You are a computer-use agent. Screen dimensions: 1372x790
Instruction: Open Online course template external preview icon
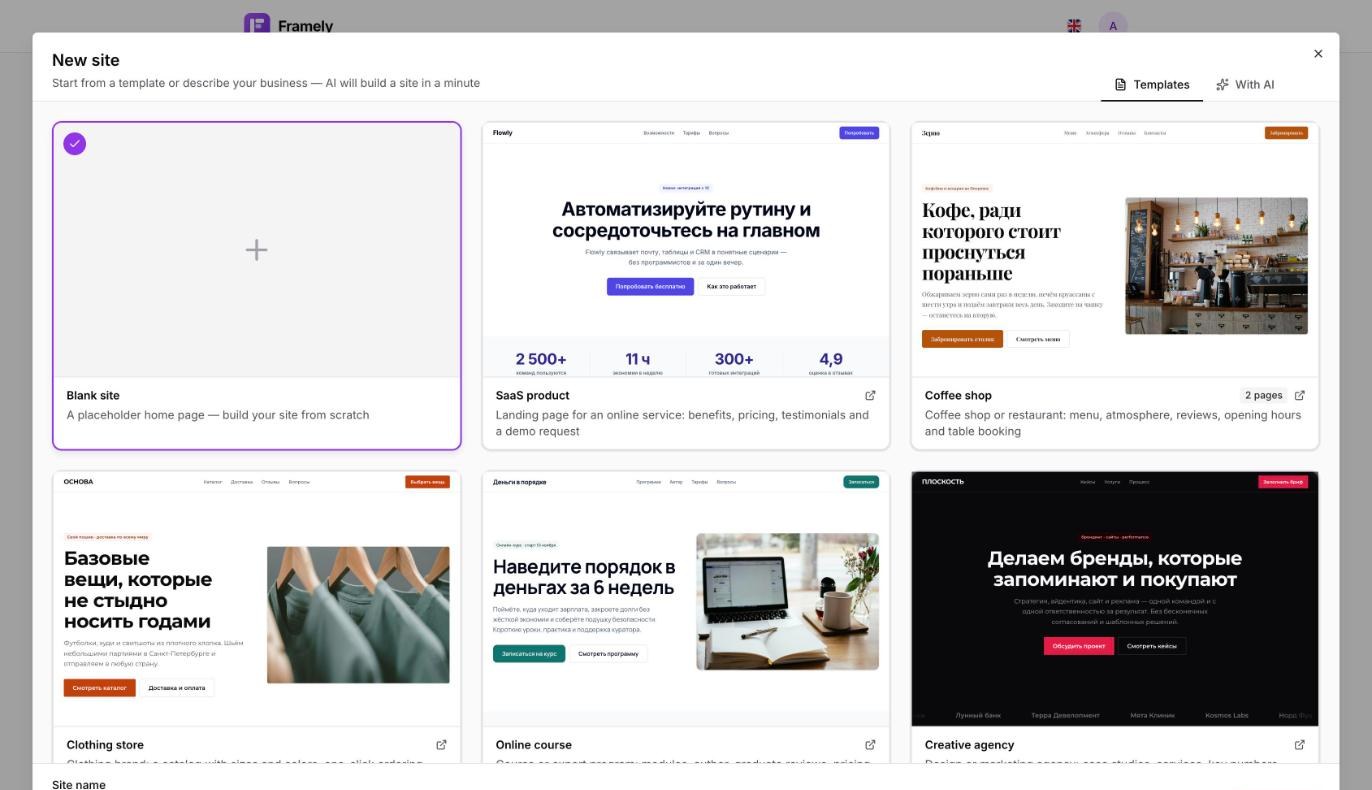(870, 744)
